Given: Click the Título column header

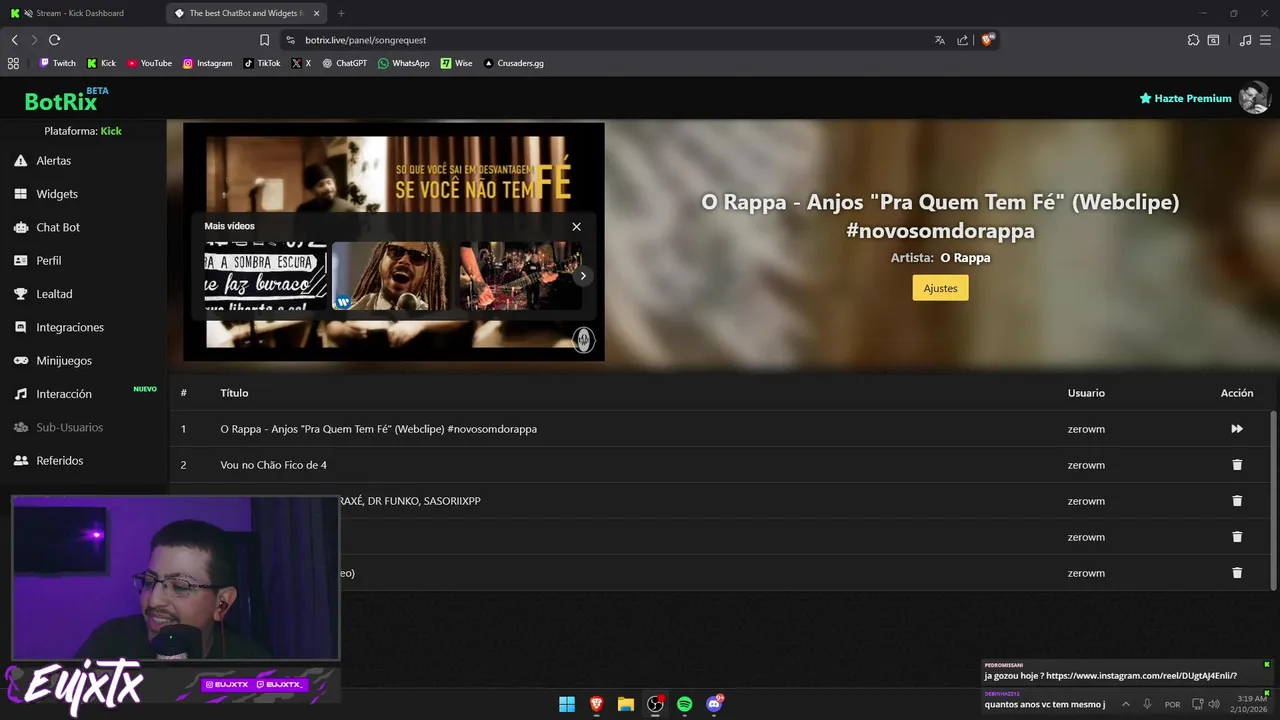Looking at the screenshot, I should click(x=234, y=393).
